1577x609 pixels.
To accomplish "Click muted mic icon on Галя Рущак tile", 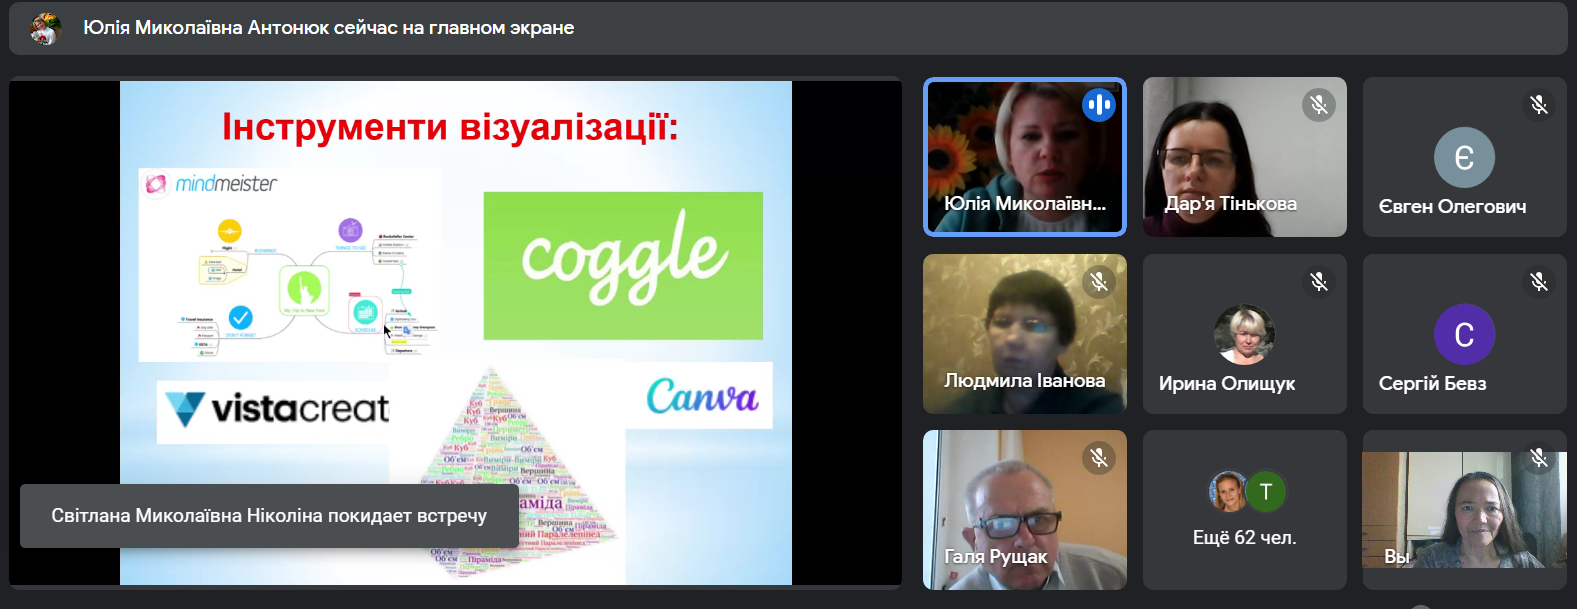I will [x=1099, y=458].
